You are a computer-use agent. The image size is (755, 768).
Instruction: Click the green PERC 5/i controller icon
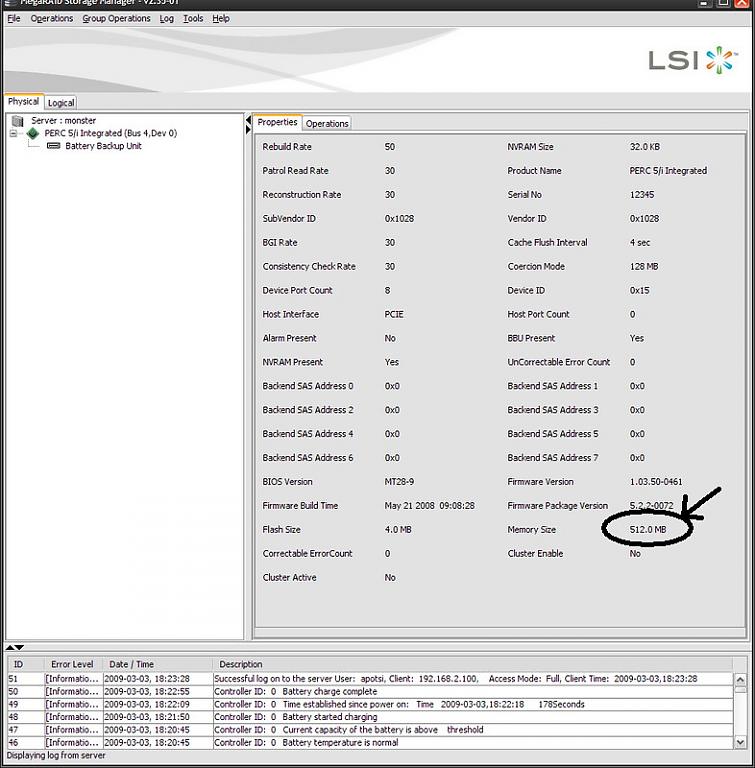point(33,133)
